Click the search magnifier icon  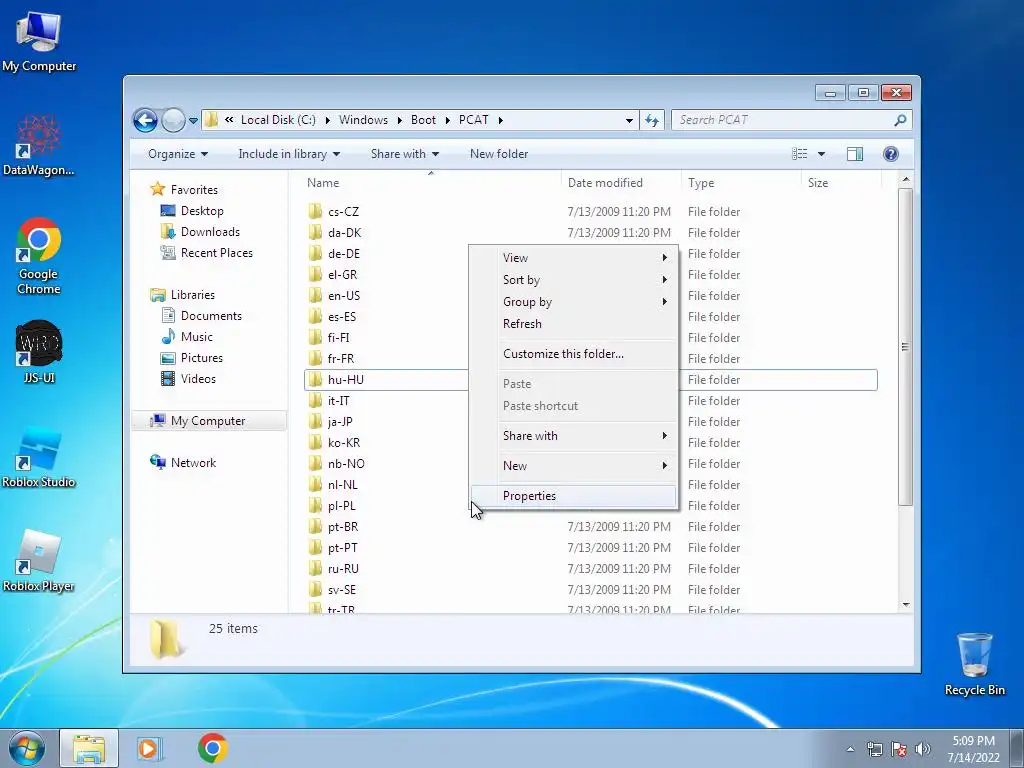point(900,120)
